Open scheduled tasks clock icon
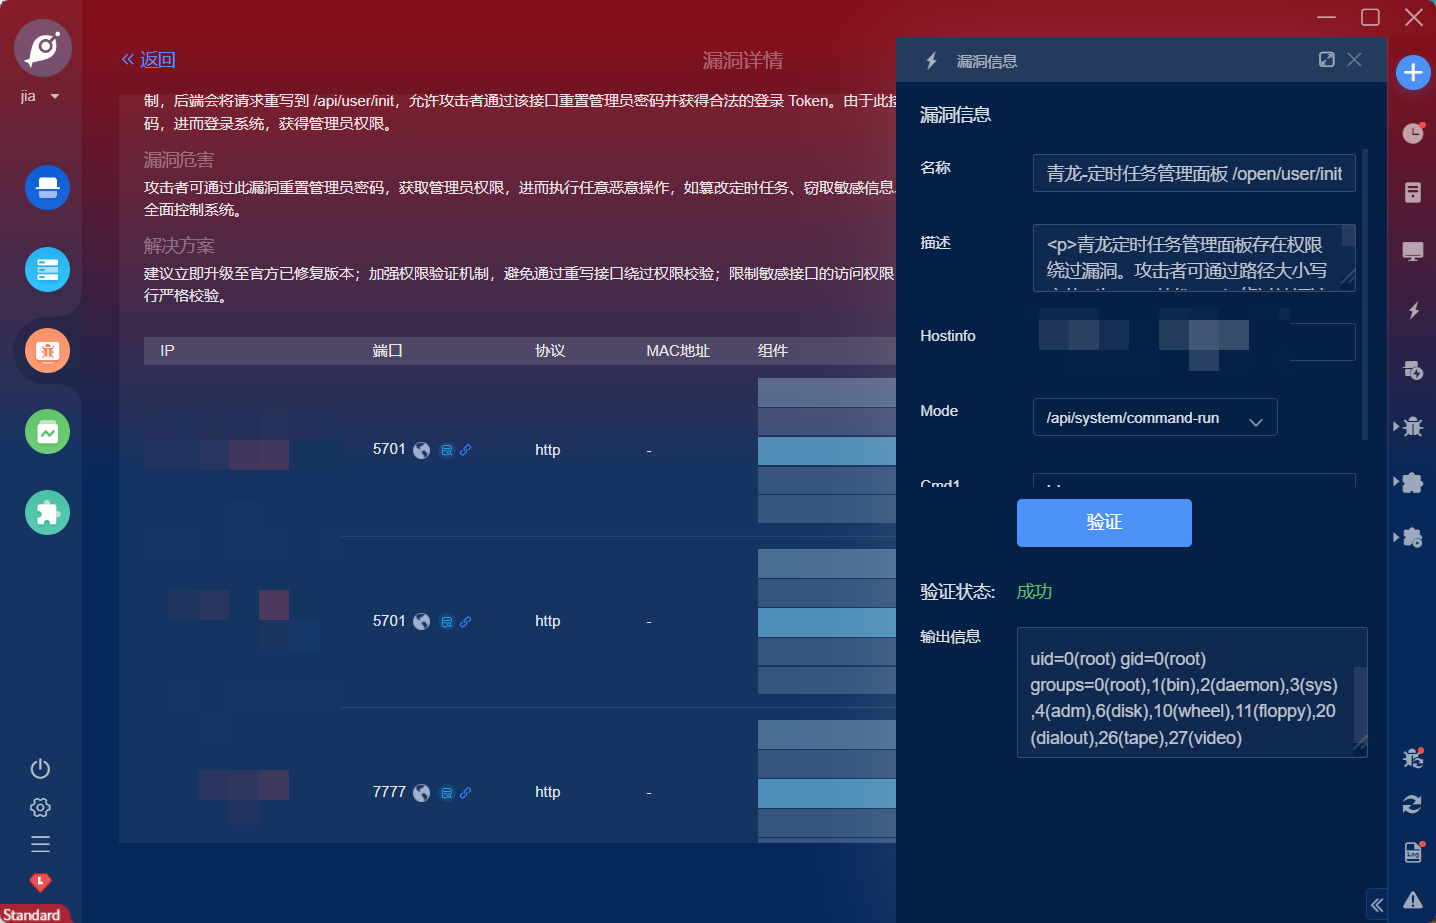 coord(1412,133)
